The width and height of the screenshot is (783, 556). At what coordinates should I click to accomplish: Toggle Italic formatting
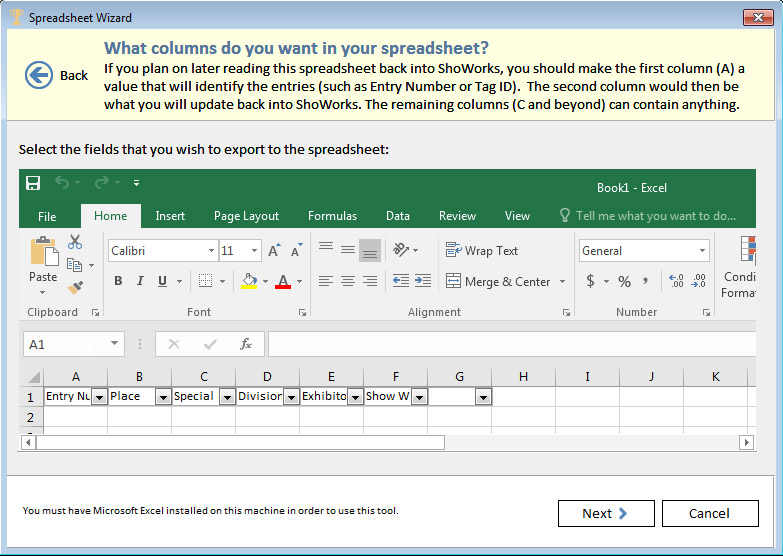click(140, 282)
